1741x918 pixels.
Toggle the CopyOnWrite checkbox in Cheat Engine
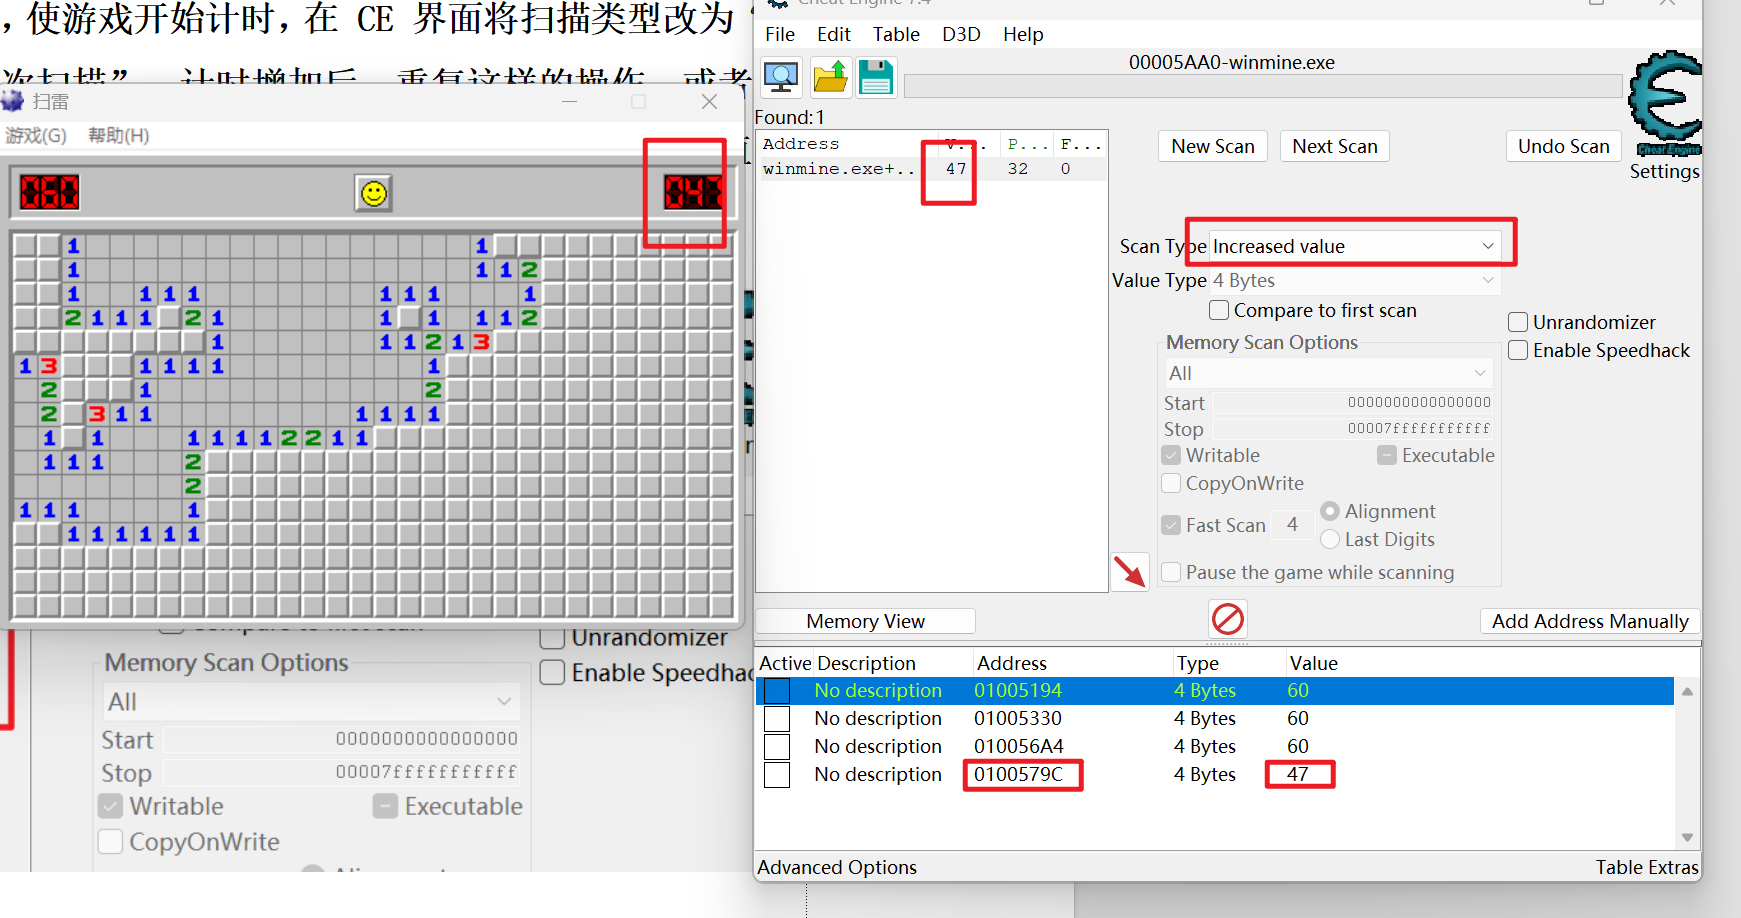point(1171,483)
